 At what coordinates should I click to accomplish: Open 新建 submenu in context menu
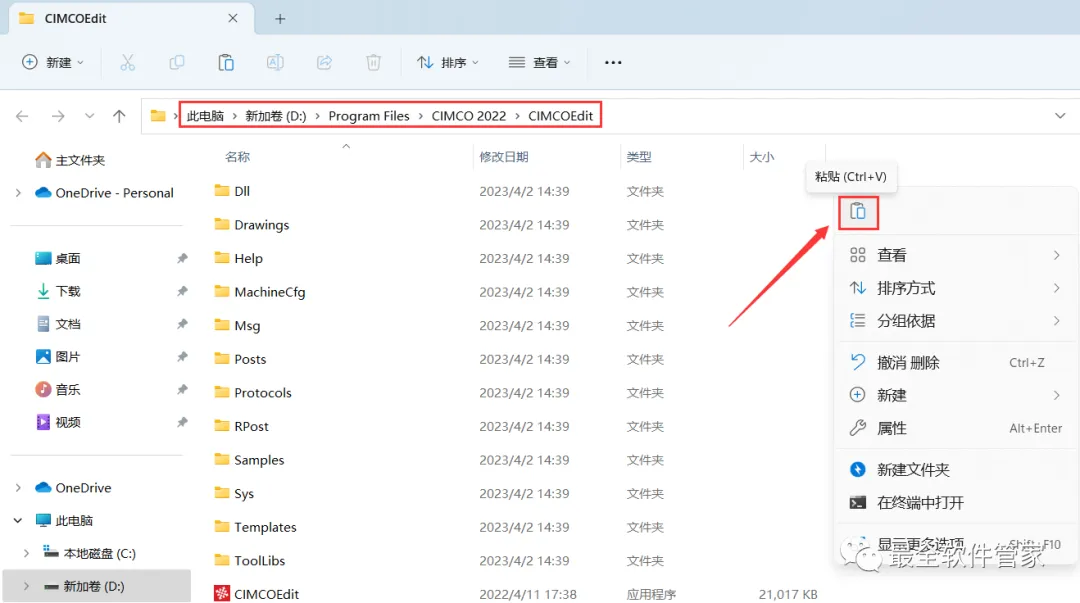(956, 395)
